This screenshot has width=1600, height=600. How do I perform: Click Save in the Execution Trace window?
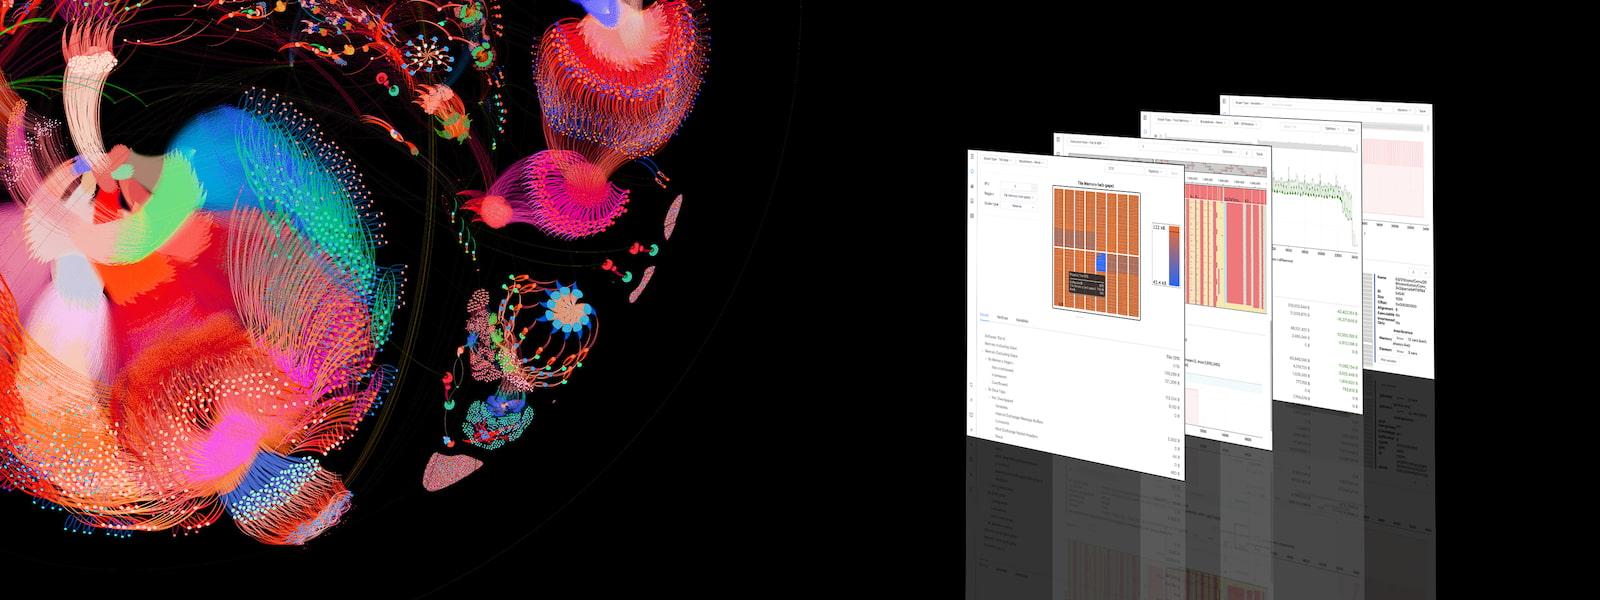click(x=1259, y=154)
